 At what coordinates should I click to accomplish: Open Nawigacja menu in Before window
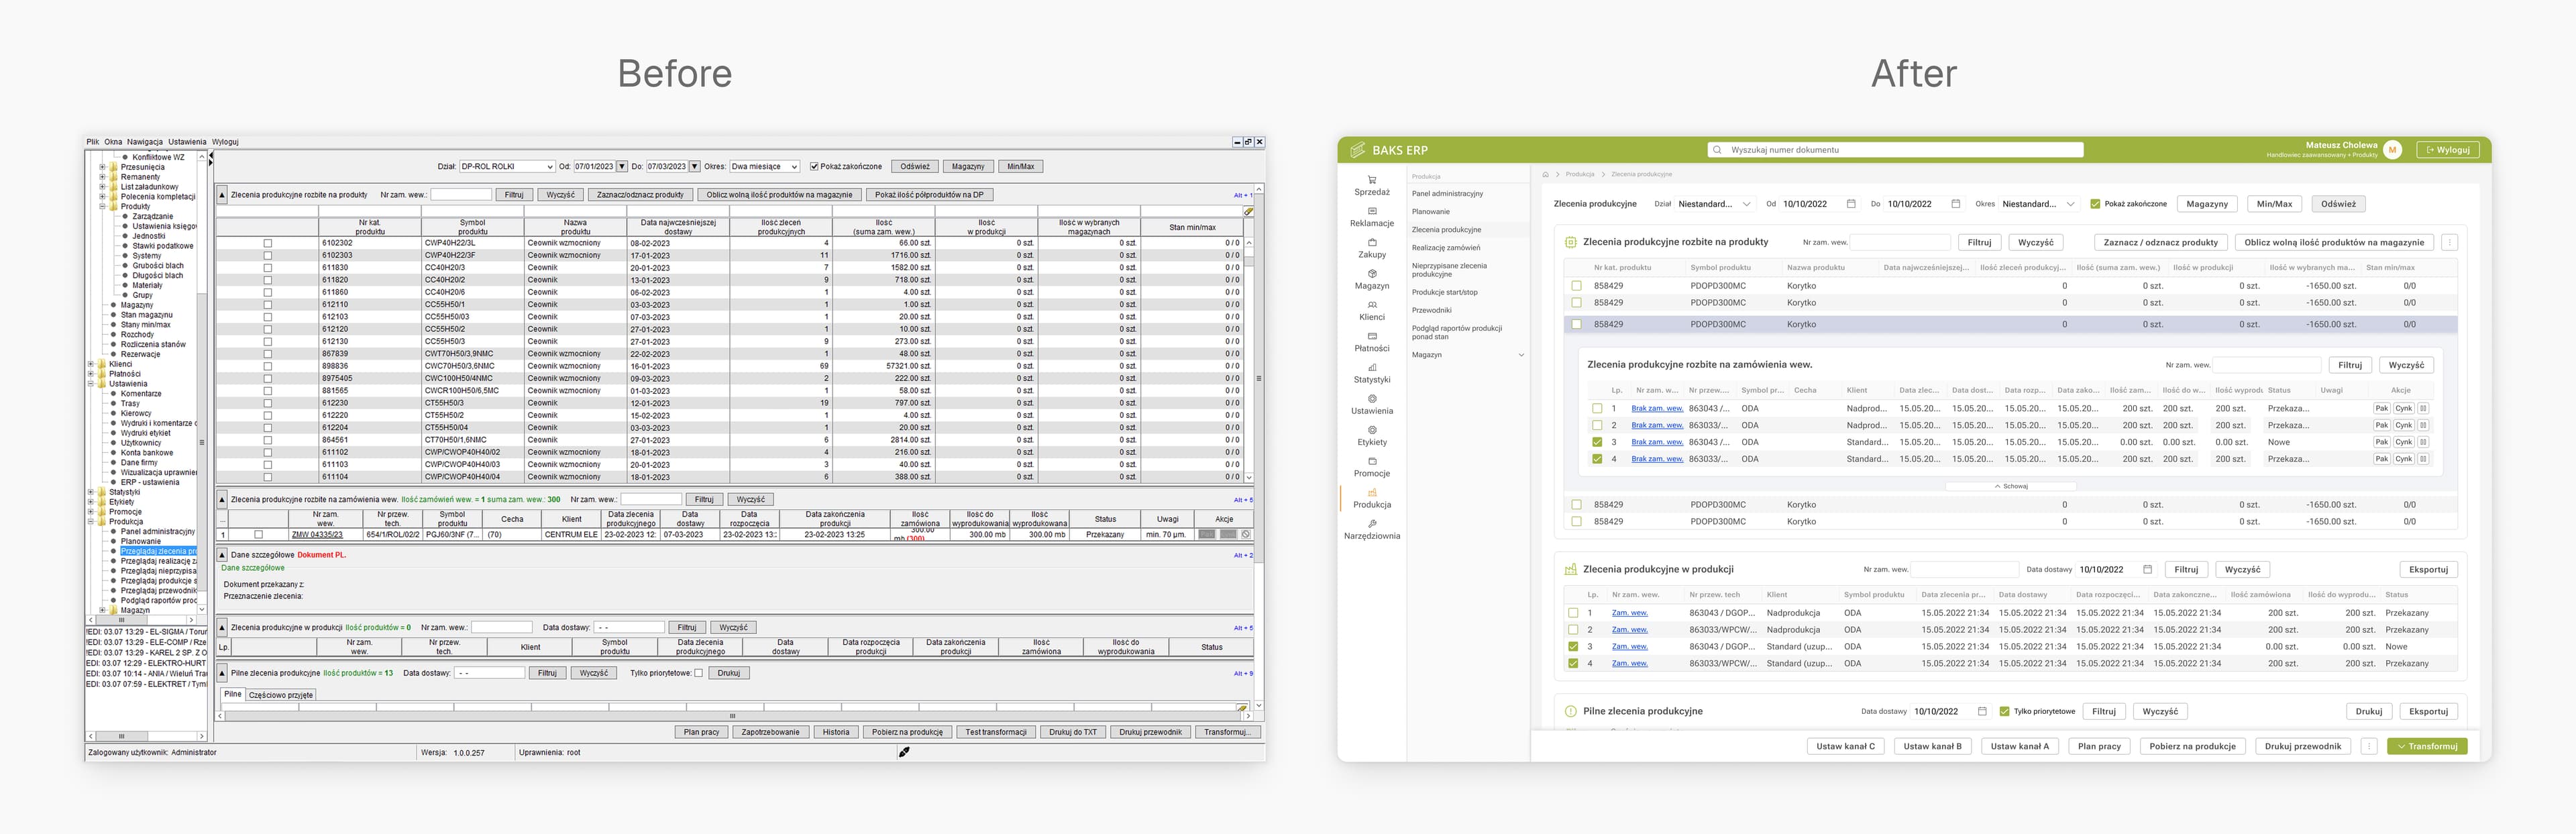pos(145,142)
